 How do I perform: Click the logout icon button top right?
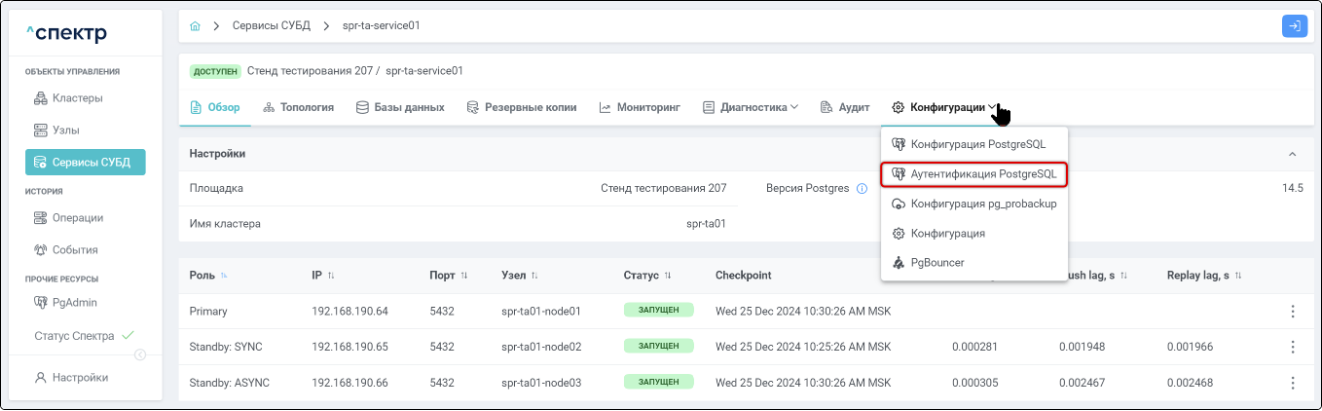point(1294,26)
